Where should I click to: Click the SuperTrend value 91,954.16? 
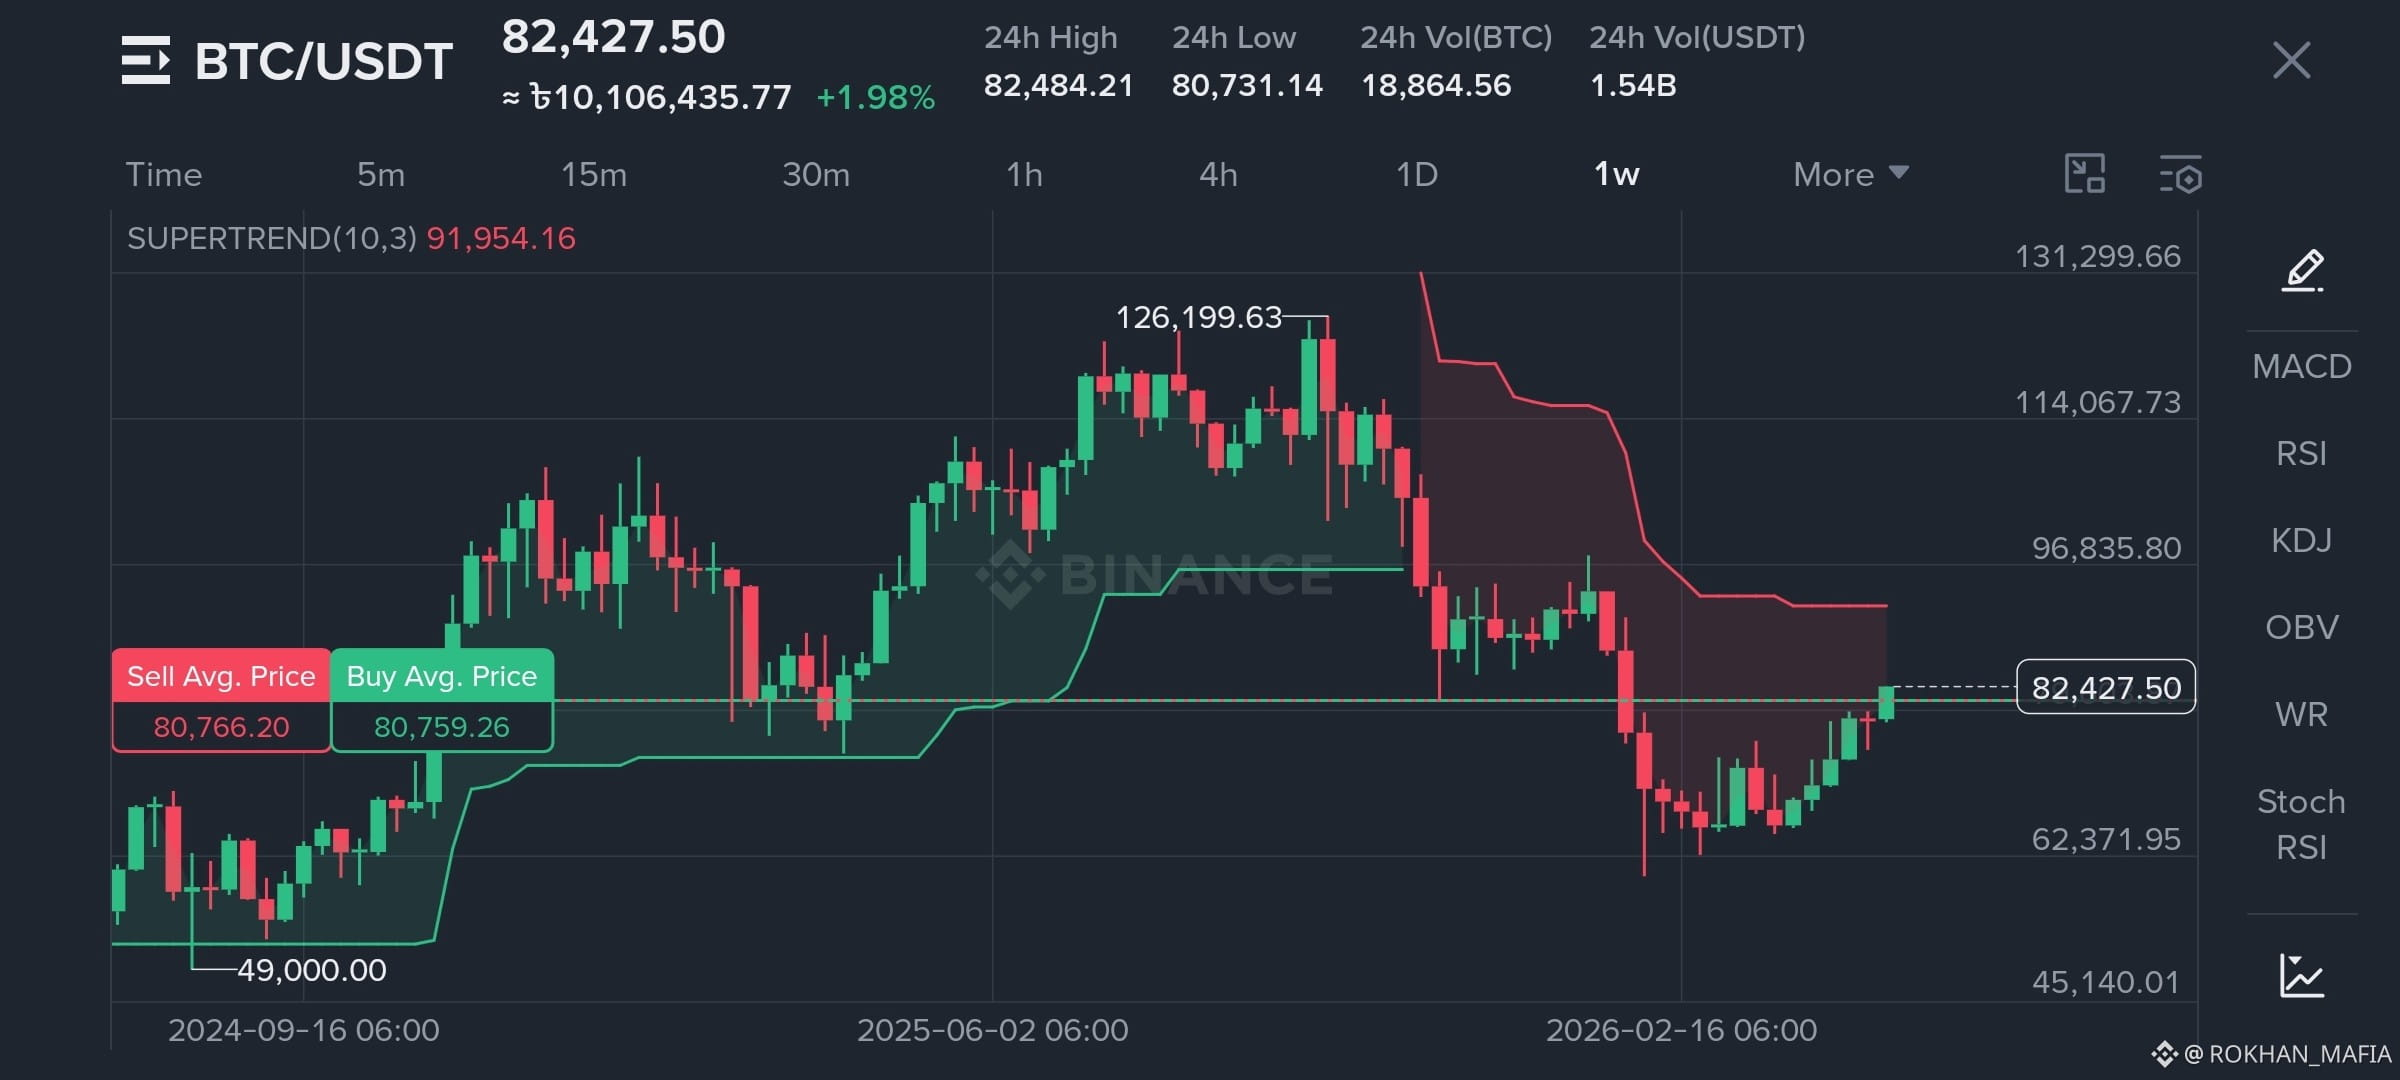[501, 238]
